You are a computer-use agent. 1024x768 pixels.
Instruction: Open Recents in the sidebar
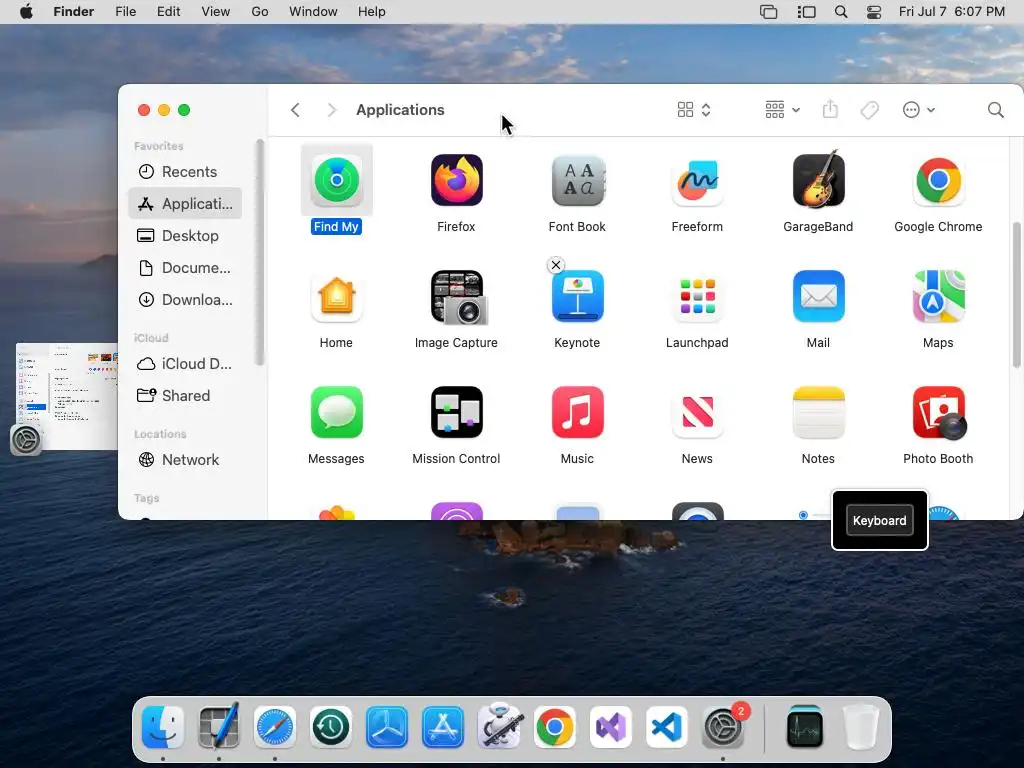tap(185, 172)
